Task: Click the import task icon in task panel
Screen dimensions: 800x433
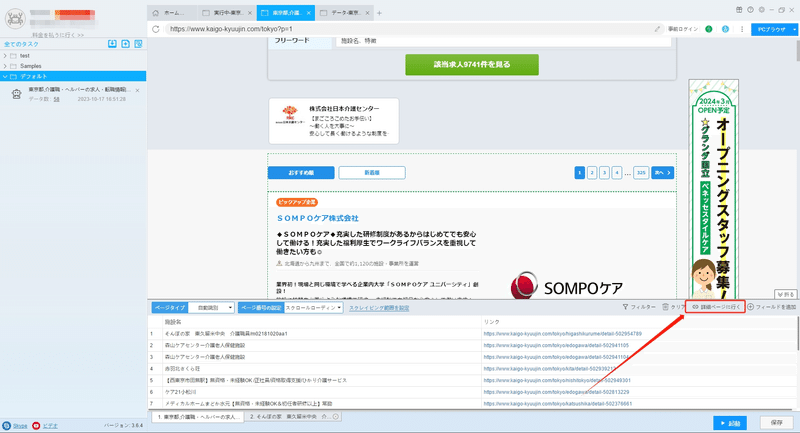Action: (112, 44)
